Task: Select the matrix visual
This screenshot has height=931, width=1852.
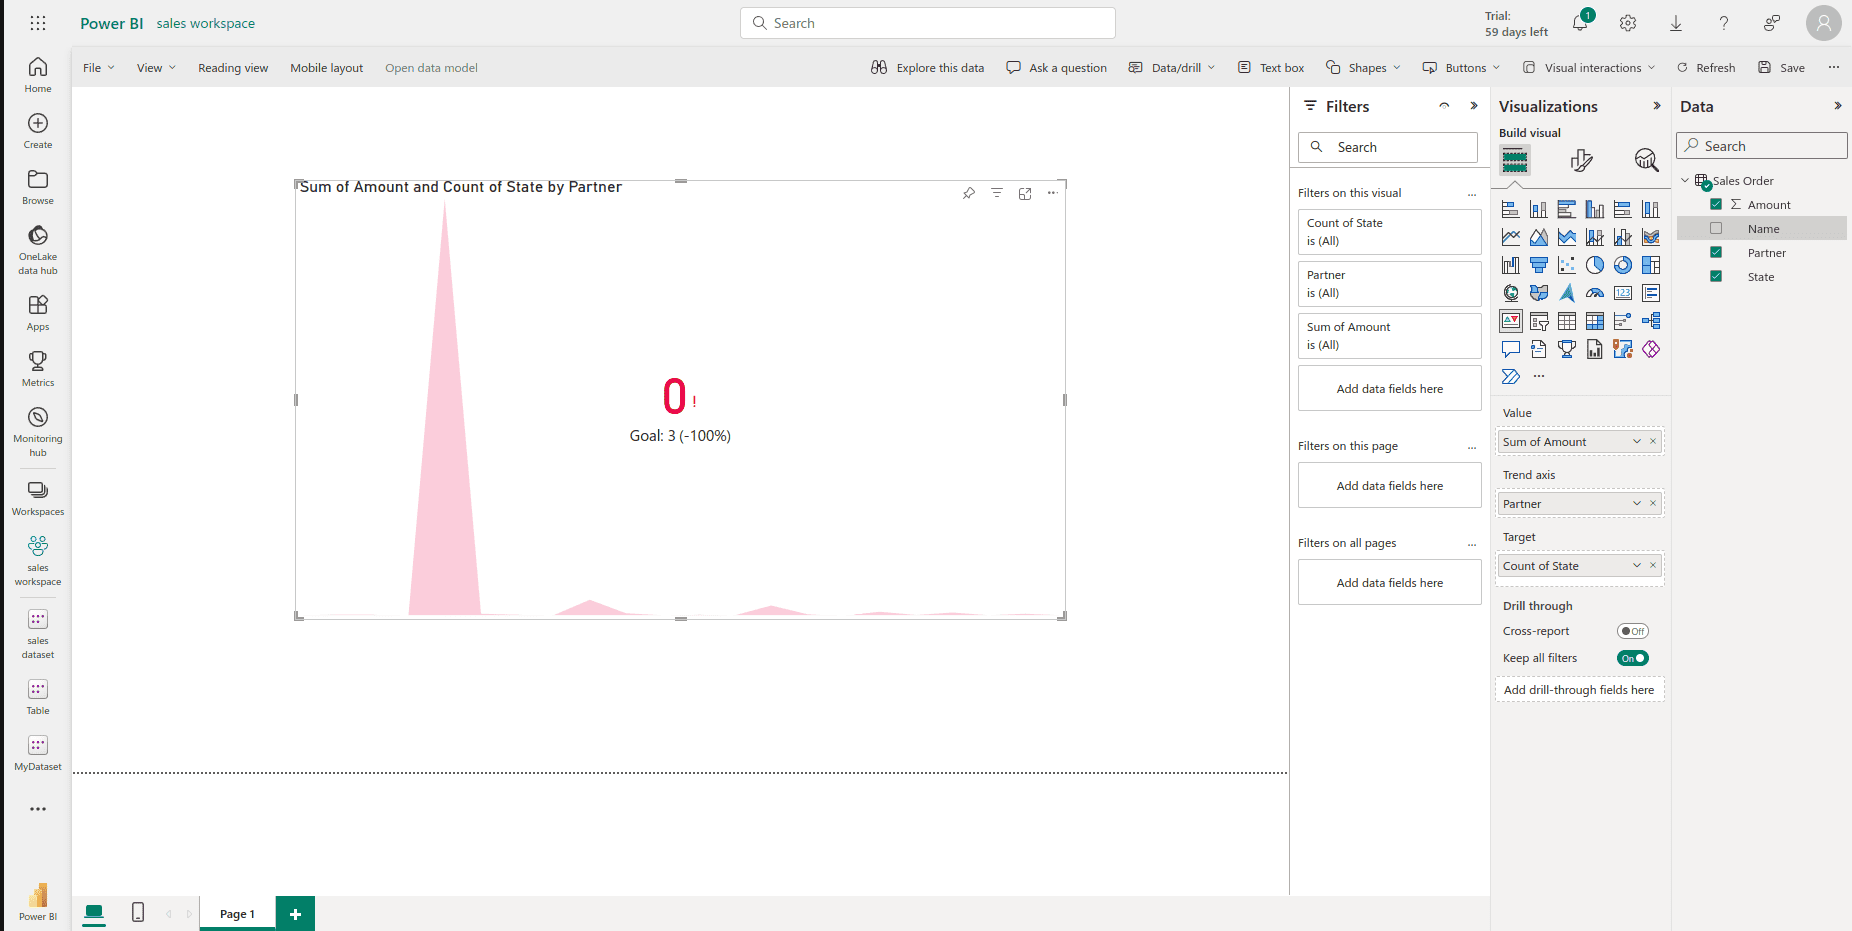Action: (1595, 321)
